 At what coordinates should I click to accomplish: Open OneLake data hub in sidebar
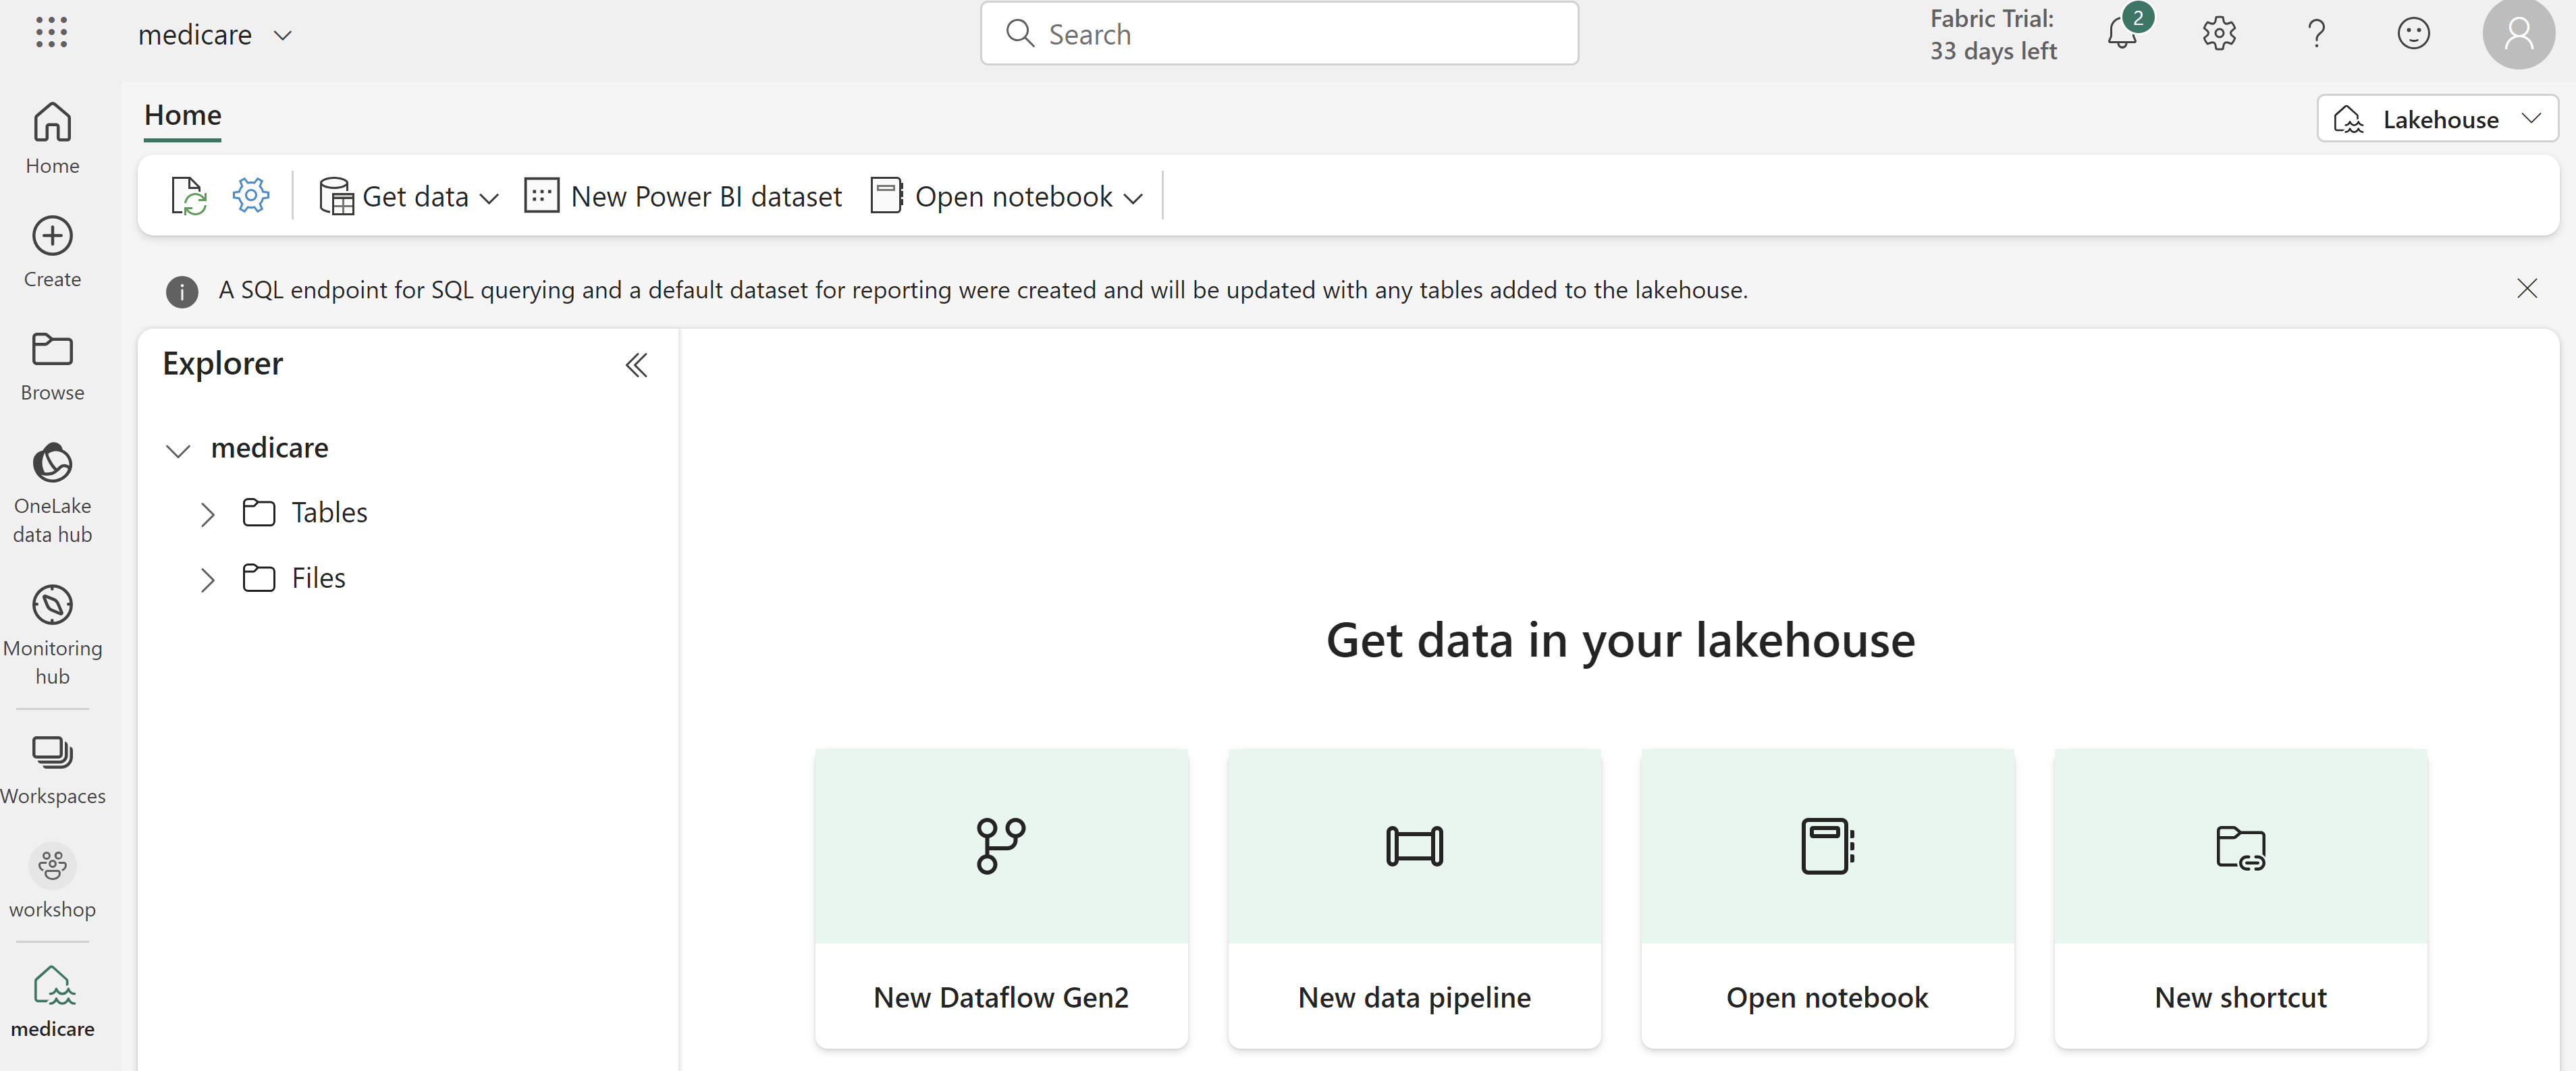pyautogui.click(x=52, y=492)
